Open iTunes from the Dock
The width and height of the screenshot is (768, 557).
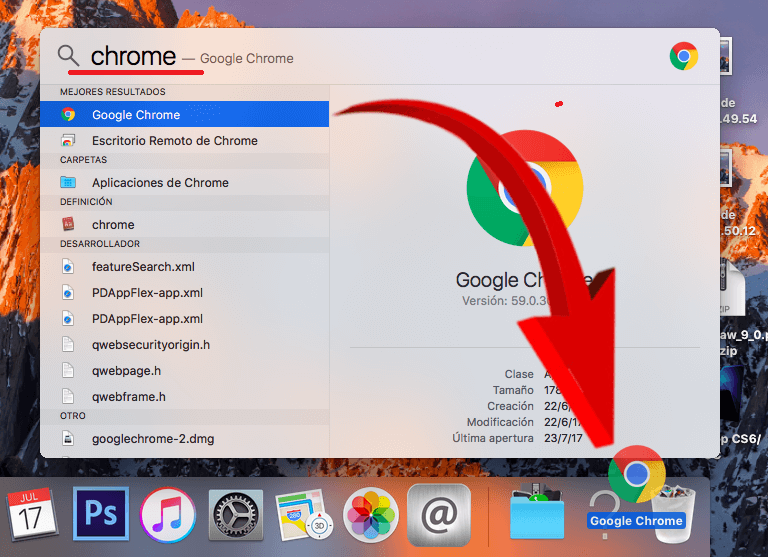click(x=168, y=515)
